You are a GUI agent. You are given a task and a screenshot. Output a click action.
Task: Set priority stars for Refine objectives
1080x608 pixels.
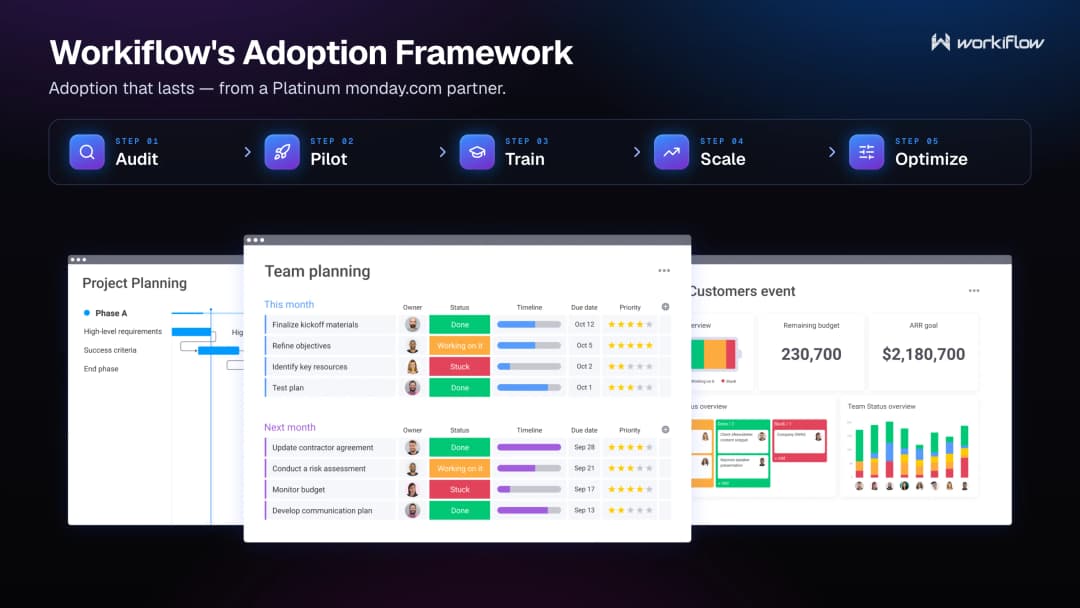coord(630,346)
